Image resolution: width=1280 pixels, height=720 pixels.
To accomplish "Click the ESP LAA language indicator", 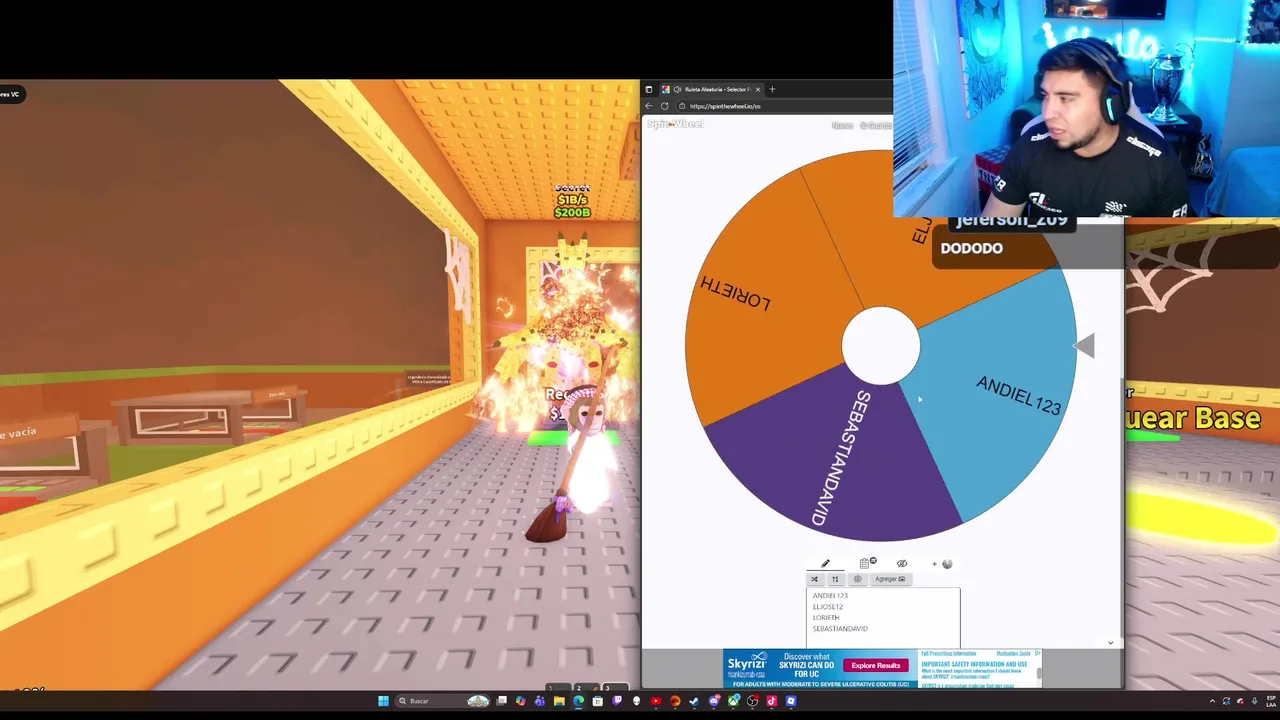I will [x=1272, y=699].
